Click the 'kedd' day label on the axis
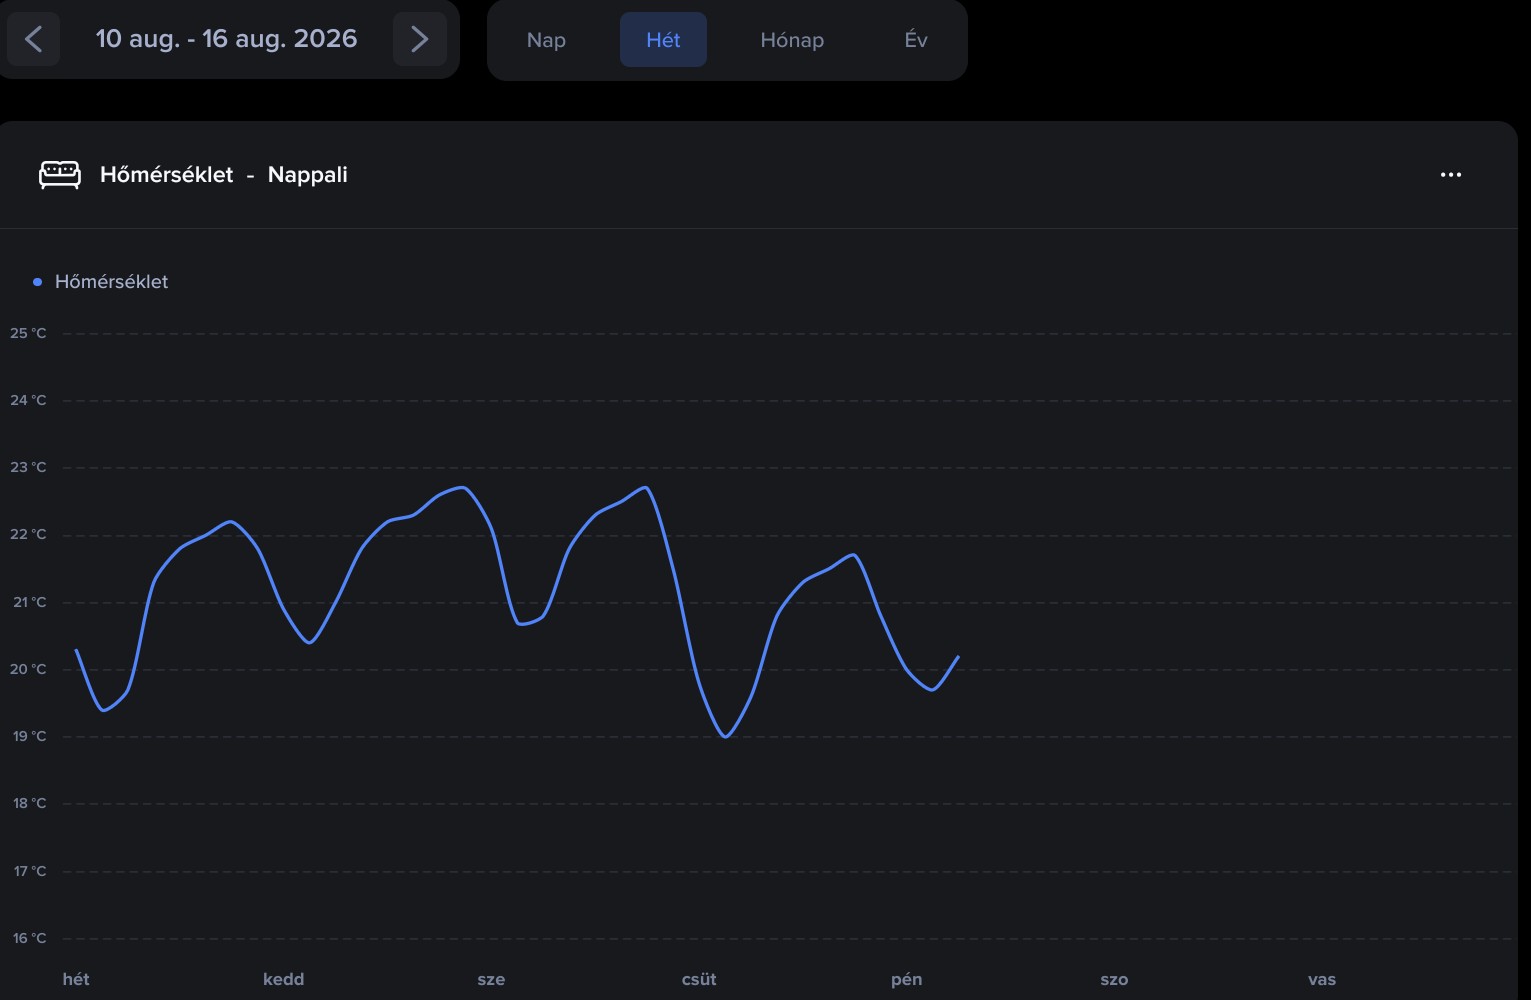This screenshot has height=1000, width=1531. (283, 979)
